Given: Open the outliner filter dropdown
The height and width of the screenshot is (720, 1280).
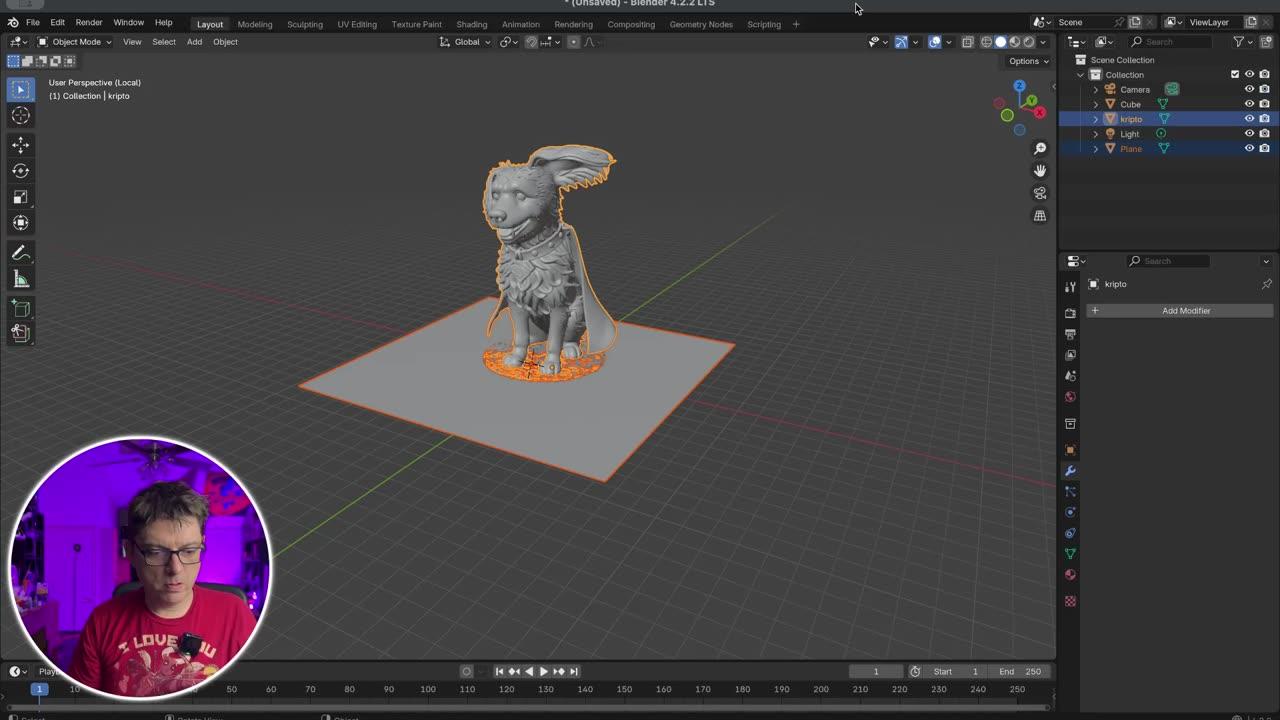Looking at the screenshot, I should pyautogui.click(x=1242, y=42).
